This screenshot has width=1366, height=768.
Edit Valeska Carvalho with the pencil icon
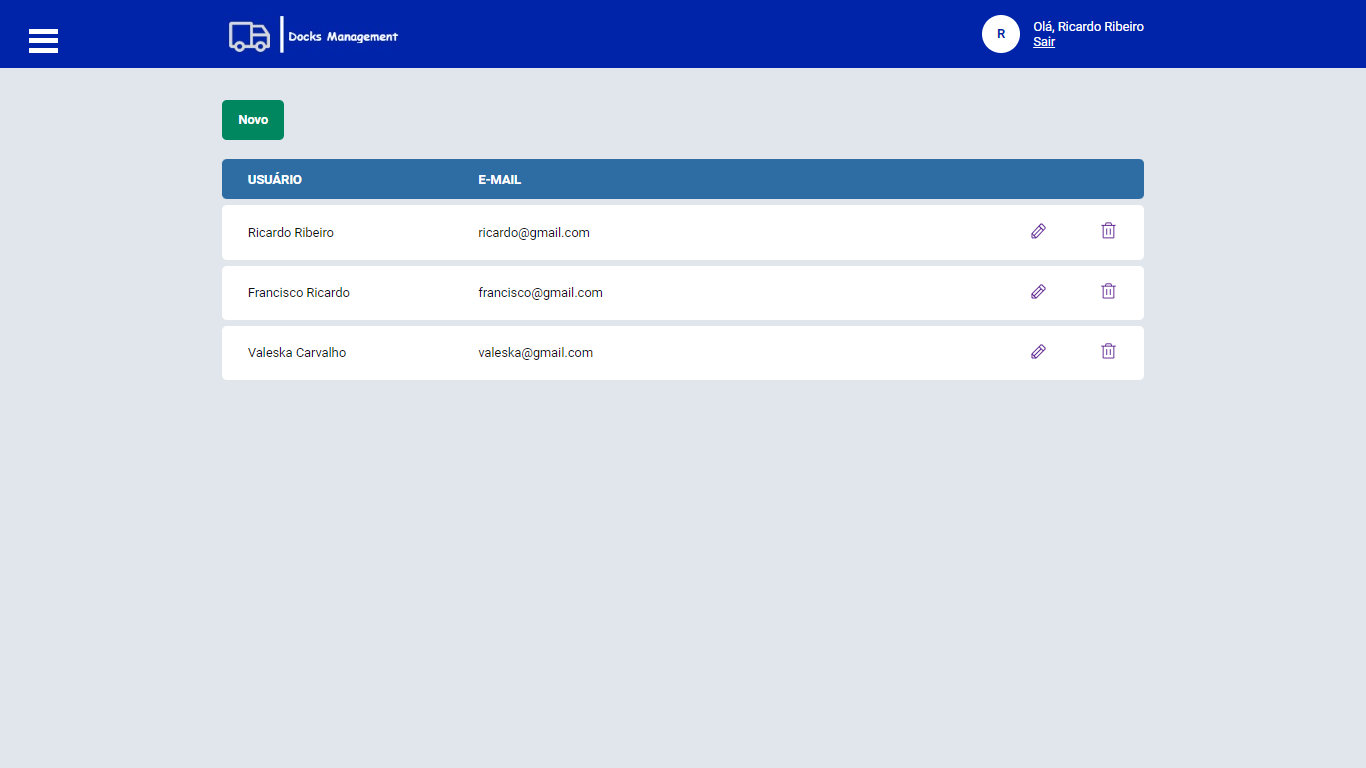point(1038,352)
